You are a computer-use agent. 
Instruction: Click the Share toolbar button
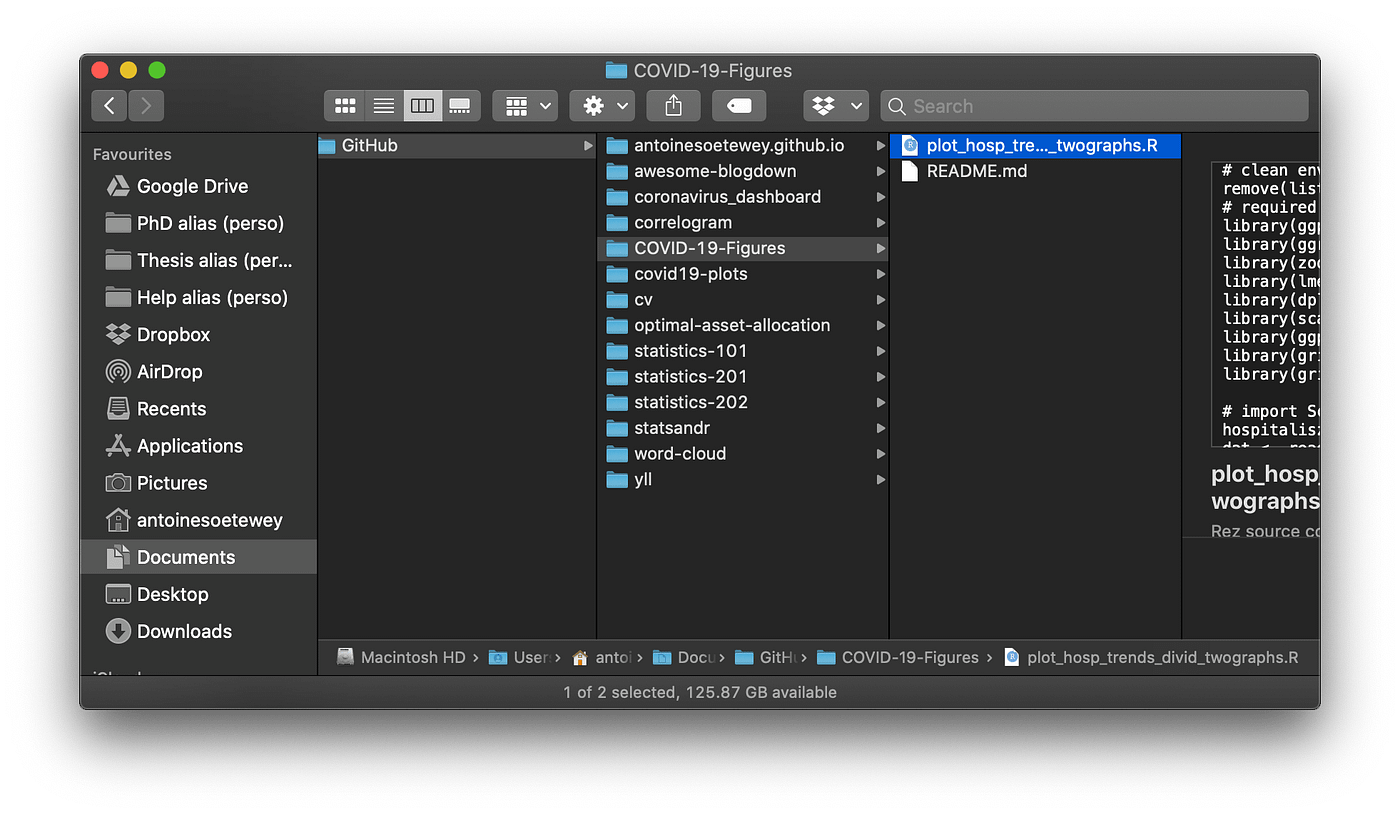click(x=673, y=106)
